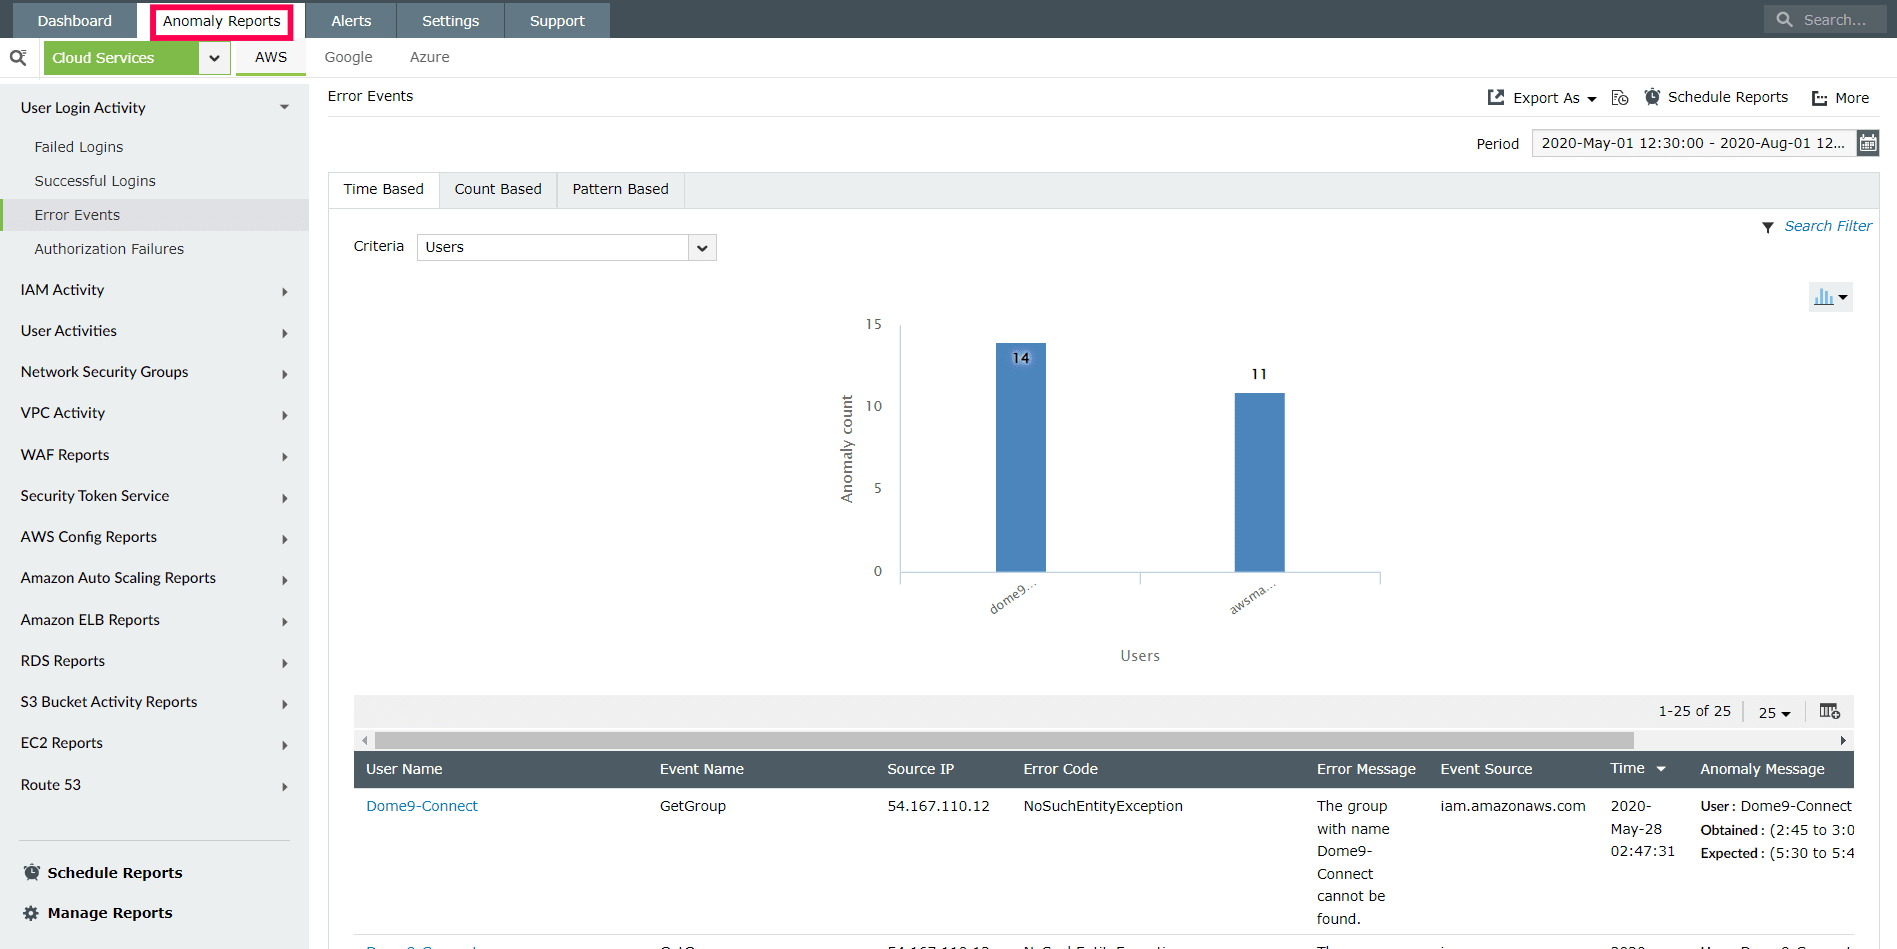Click the export schedule history icon
Screen dimensions: 1897x949
(1619, 97)
